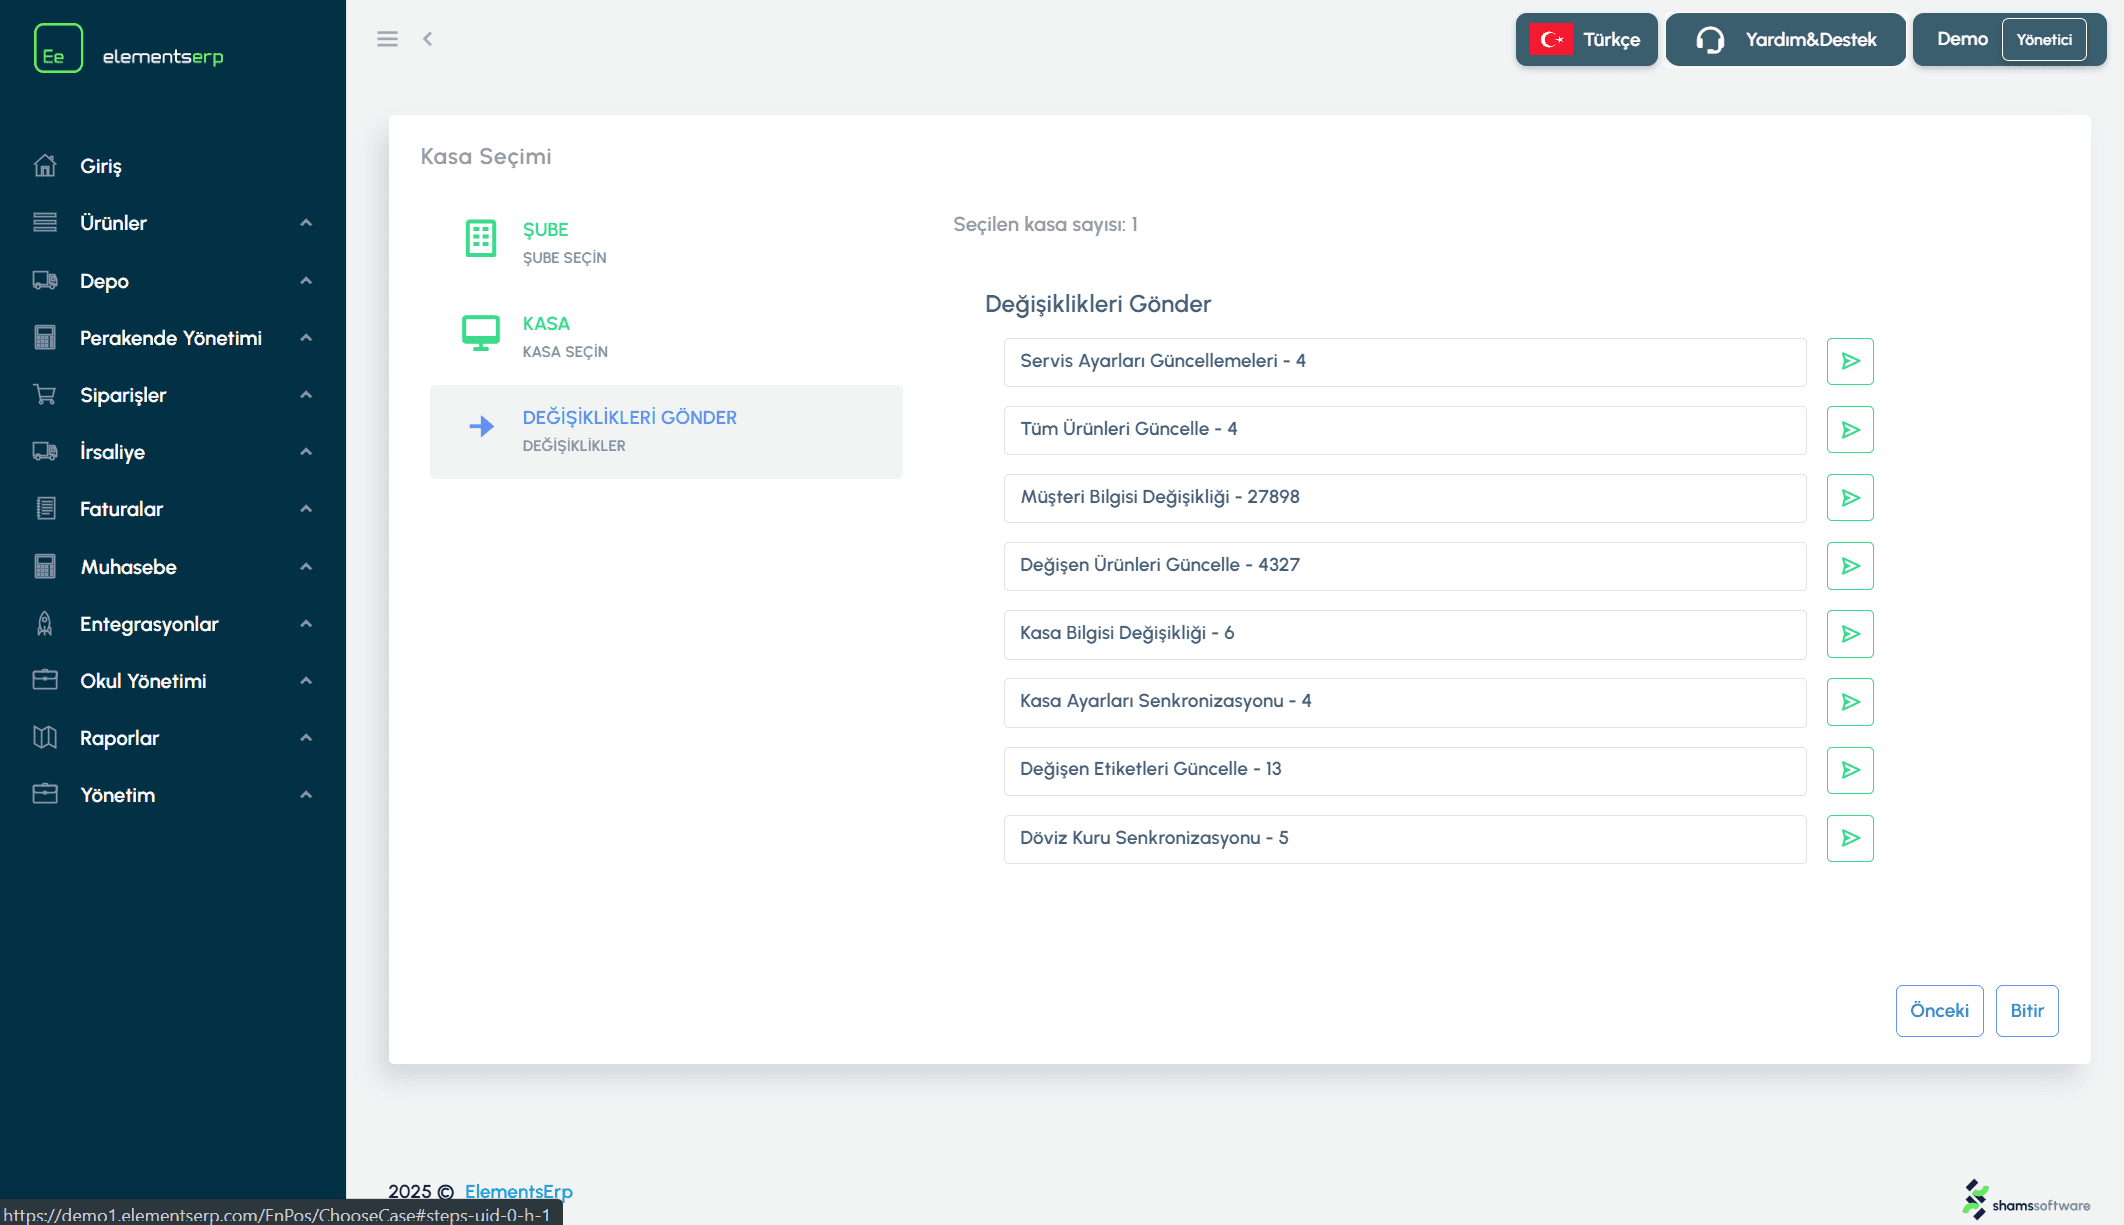This screenshot has height=1225, width=2124.
Task: Click the Bitir button
Action: [2026, 1010]
